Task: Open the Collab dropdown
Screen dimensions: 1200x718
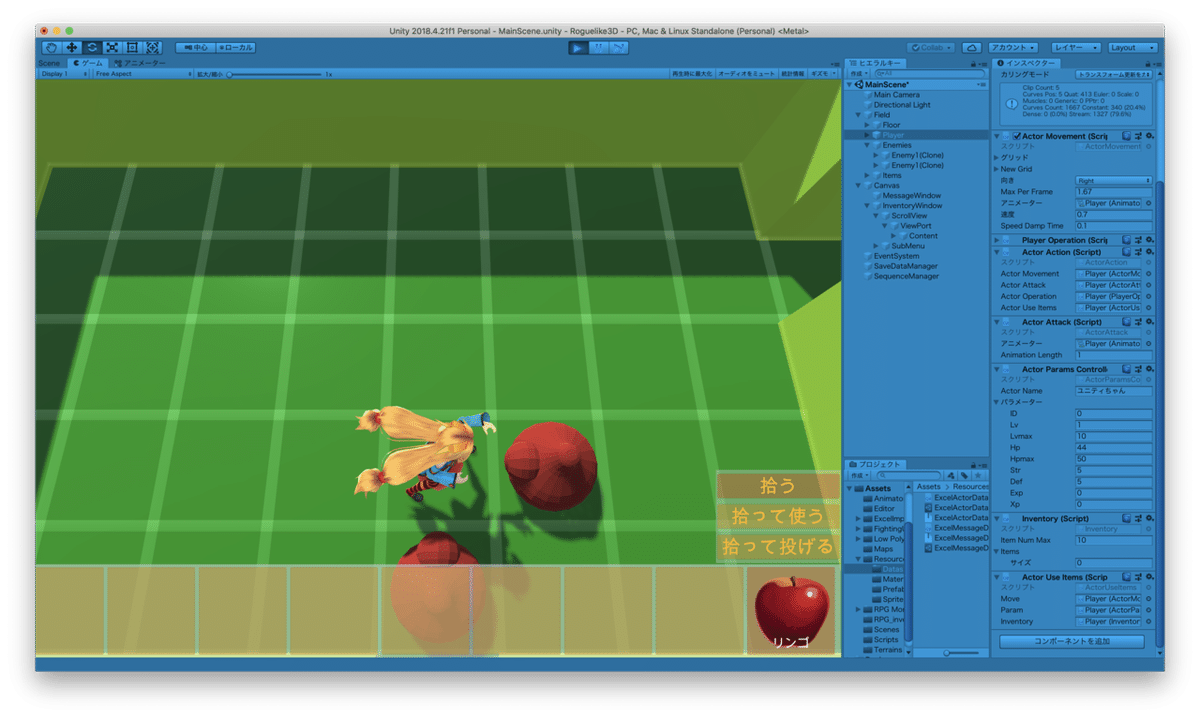Action: [930, 47]
